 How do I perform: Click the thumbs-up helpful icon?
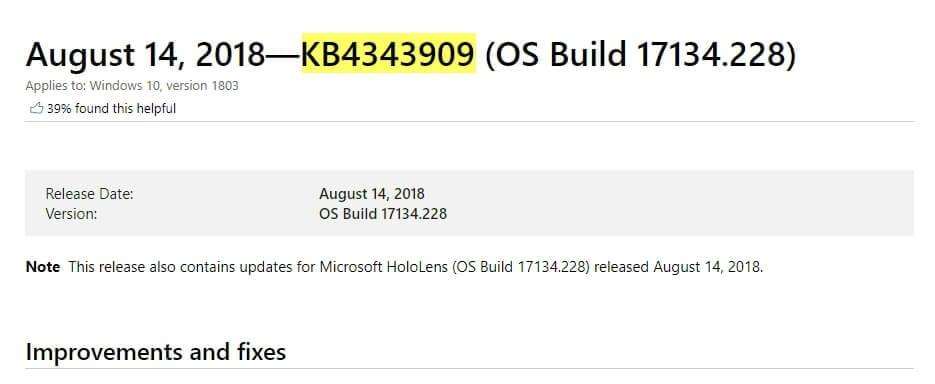[x=36, y=109]
